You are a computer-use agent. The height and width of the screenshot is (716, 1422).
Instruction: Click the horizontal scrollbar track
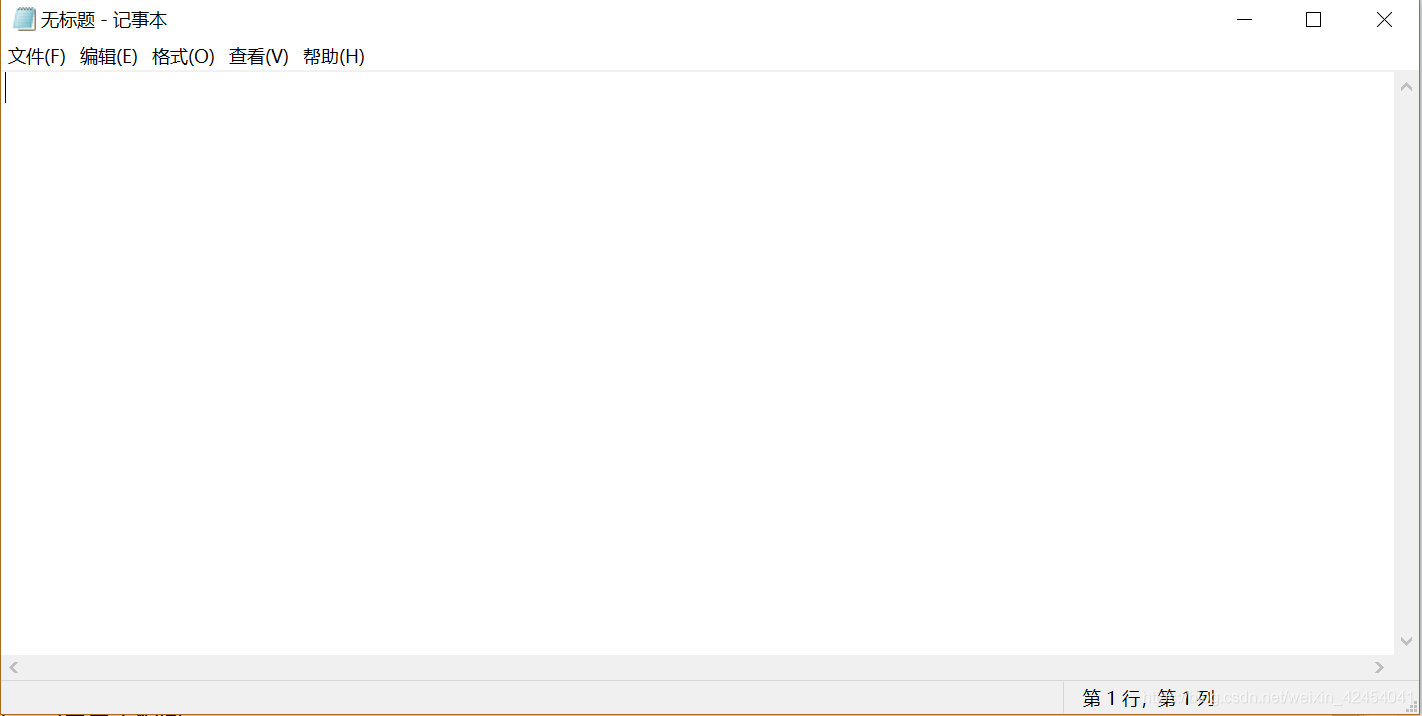pos(697,667)
